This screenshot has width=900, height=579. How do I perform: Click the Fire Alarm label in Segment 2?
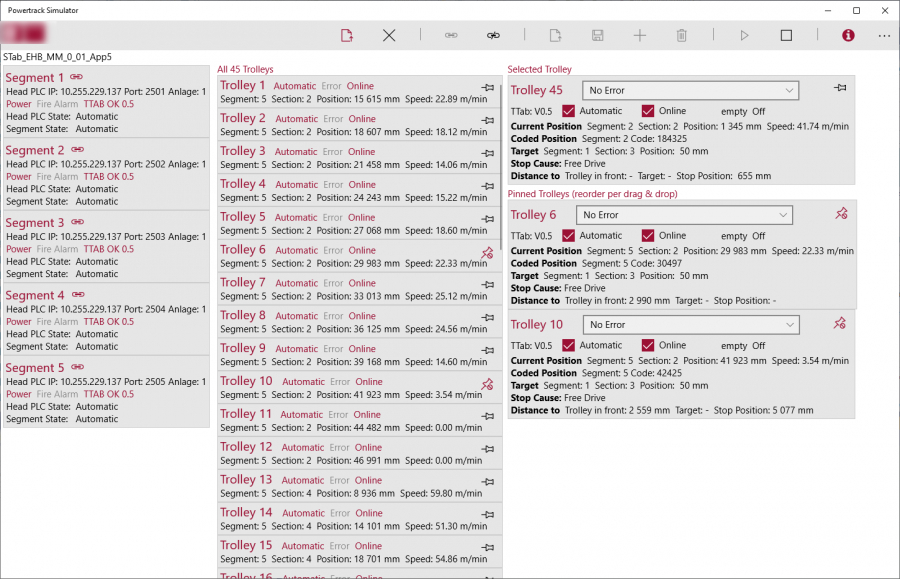point(58,176)
